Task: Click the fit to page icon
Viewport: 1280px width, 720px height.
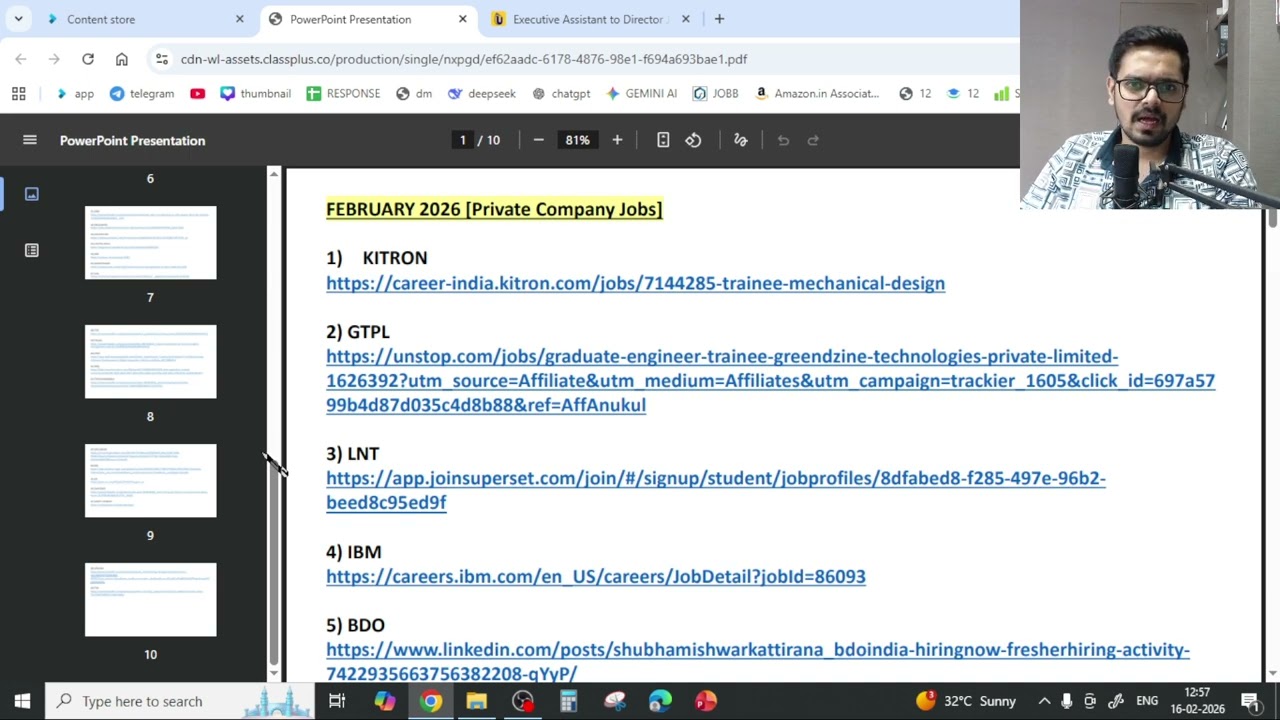Action: [663, 140]
